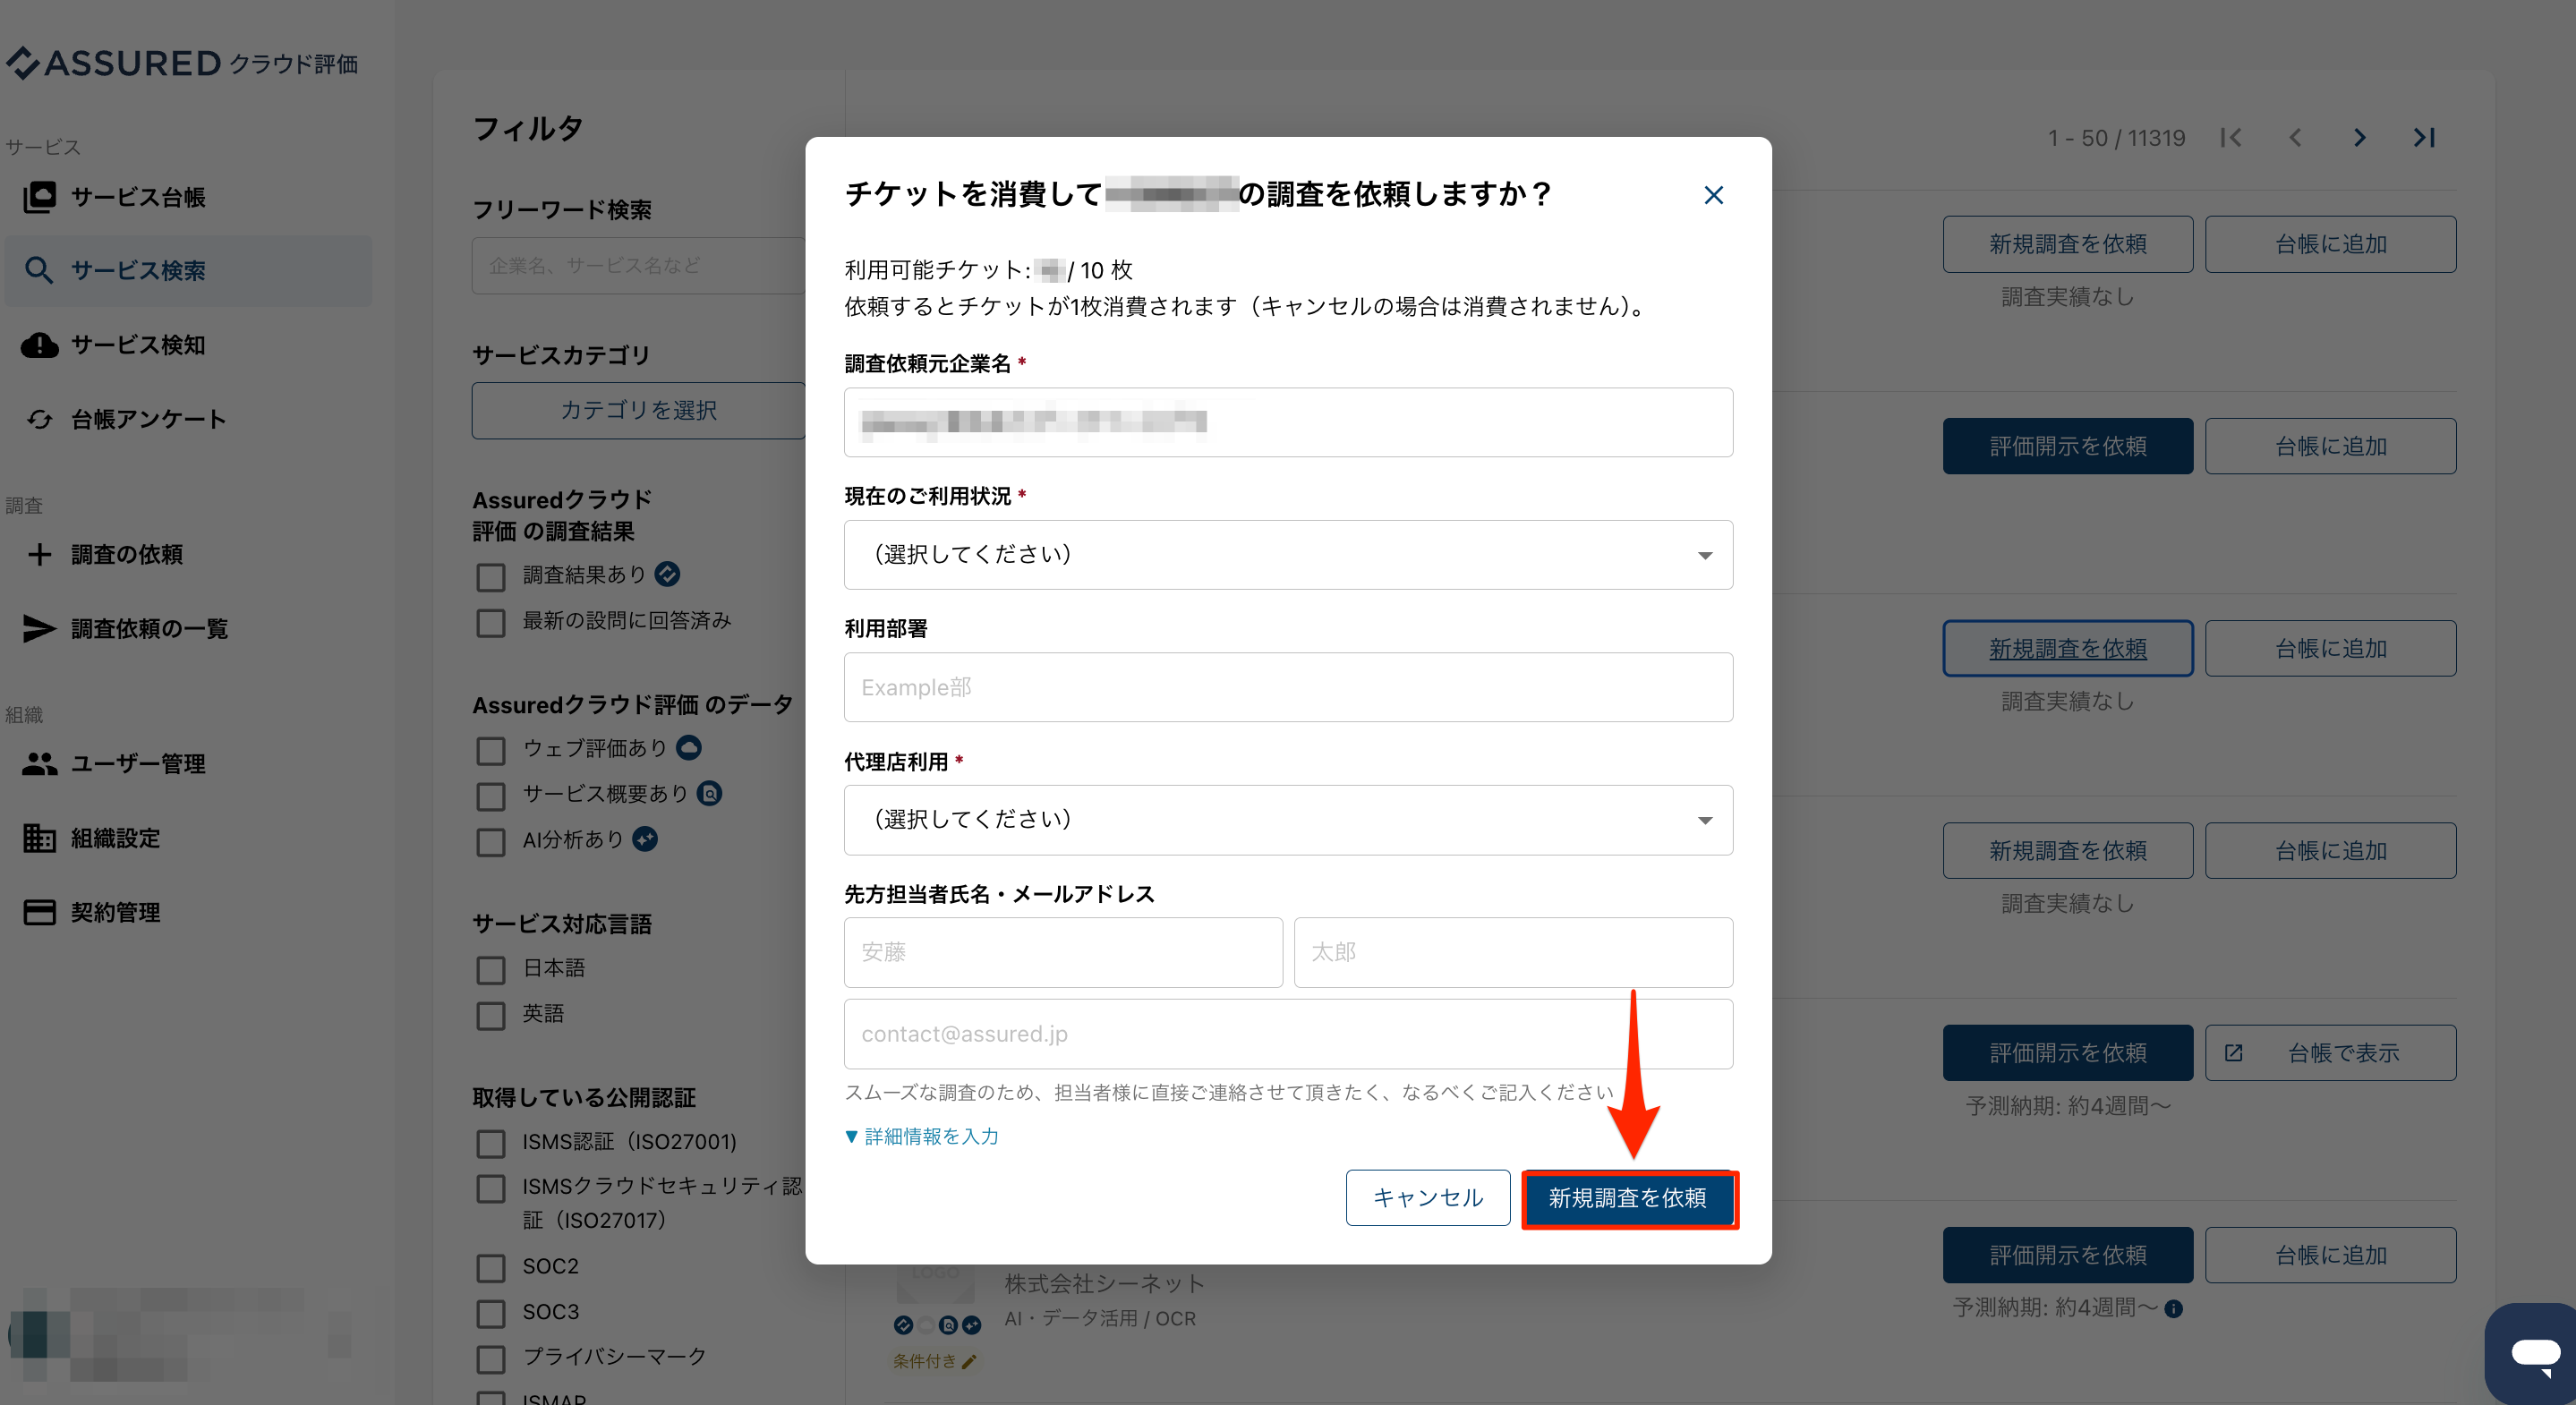Click the 調査依頼元企業名 input field
The image size is (2576, 1405).
click(x=1288, y=422)
